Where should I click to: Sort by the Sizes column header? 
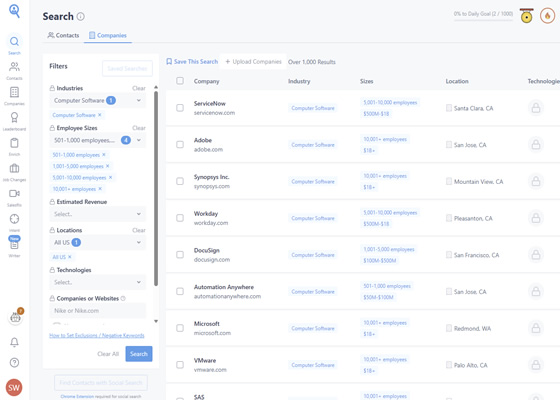366,81
